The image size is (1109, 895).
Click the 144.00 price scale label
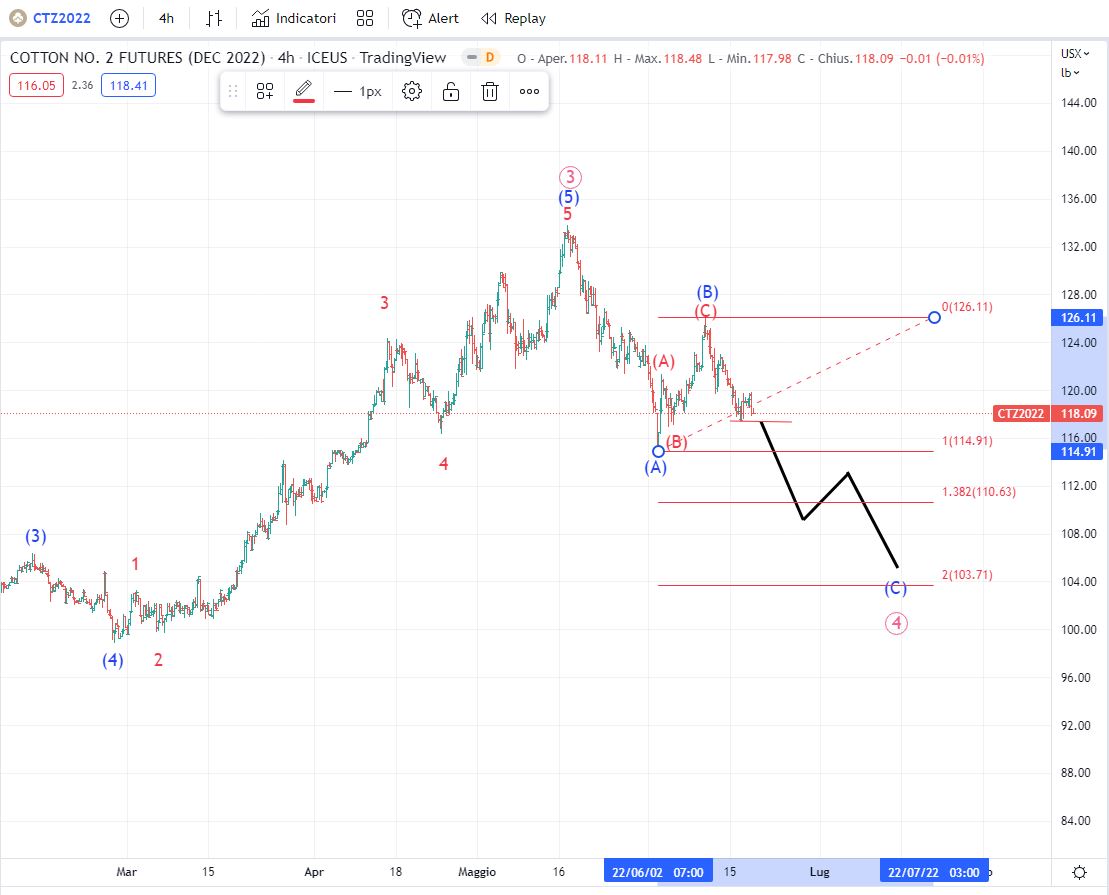click(x=1079, y=103)
